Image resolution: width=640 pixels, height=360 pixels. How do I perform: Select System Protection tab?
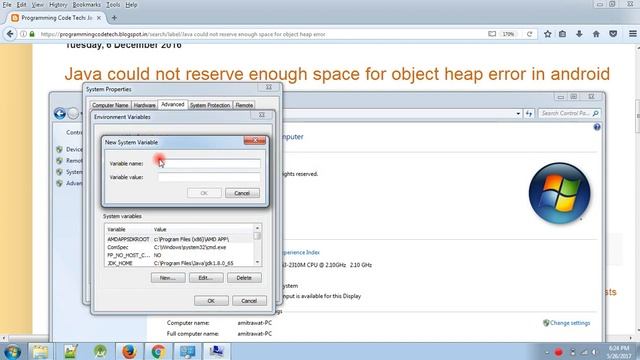pos(210,105)
